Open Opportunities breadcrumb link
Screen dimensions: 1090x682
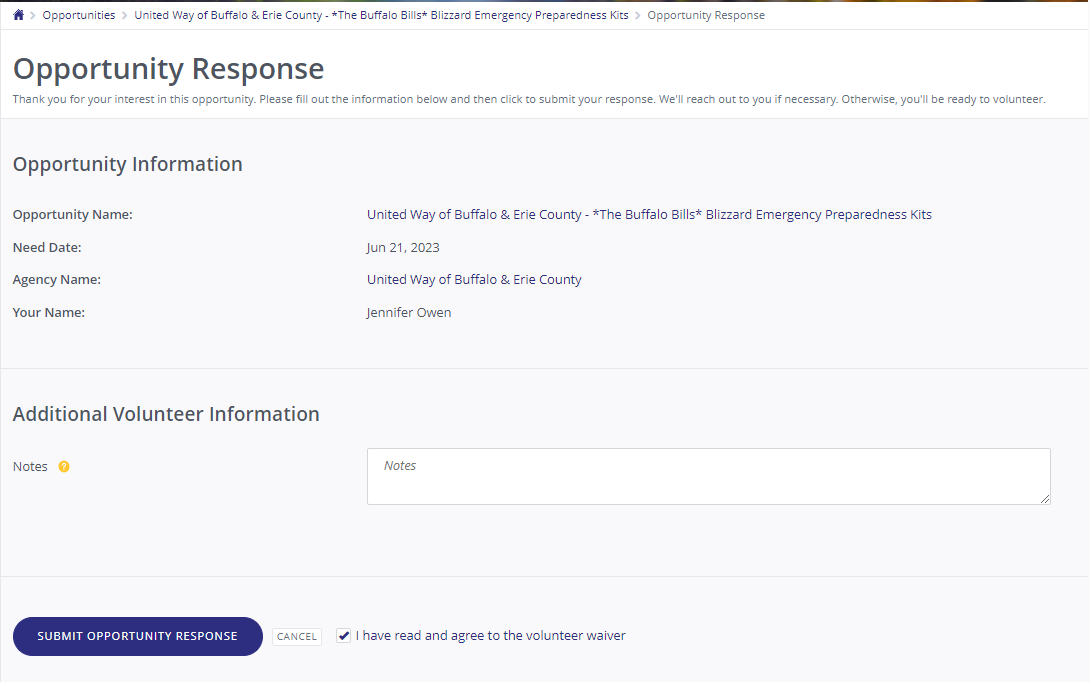pyautogui.click(x=79, y=15)
